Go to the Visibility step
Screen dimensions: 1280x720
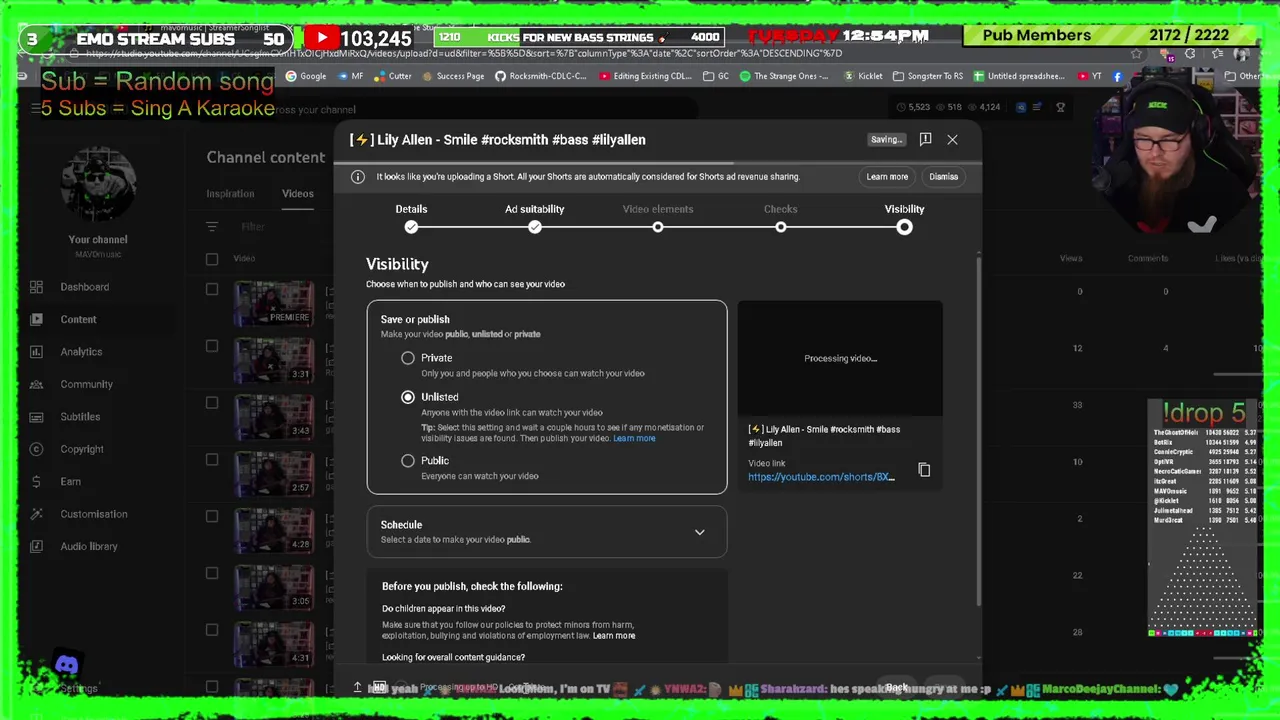904,217
